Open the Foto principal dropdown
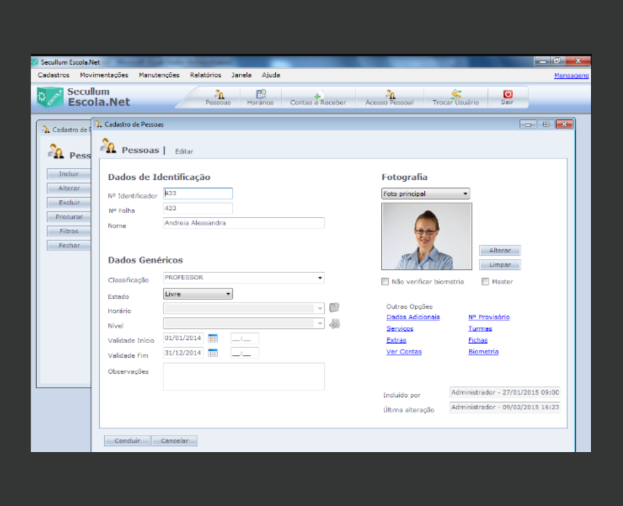Image resolution: width=623 pixels, height=506 pixels. pos(426,194)
